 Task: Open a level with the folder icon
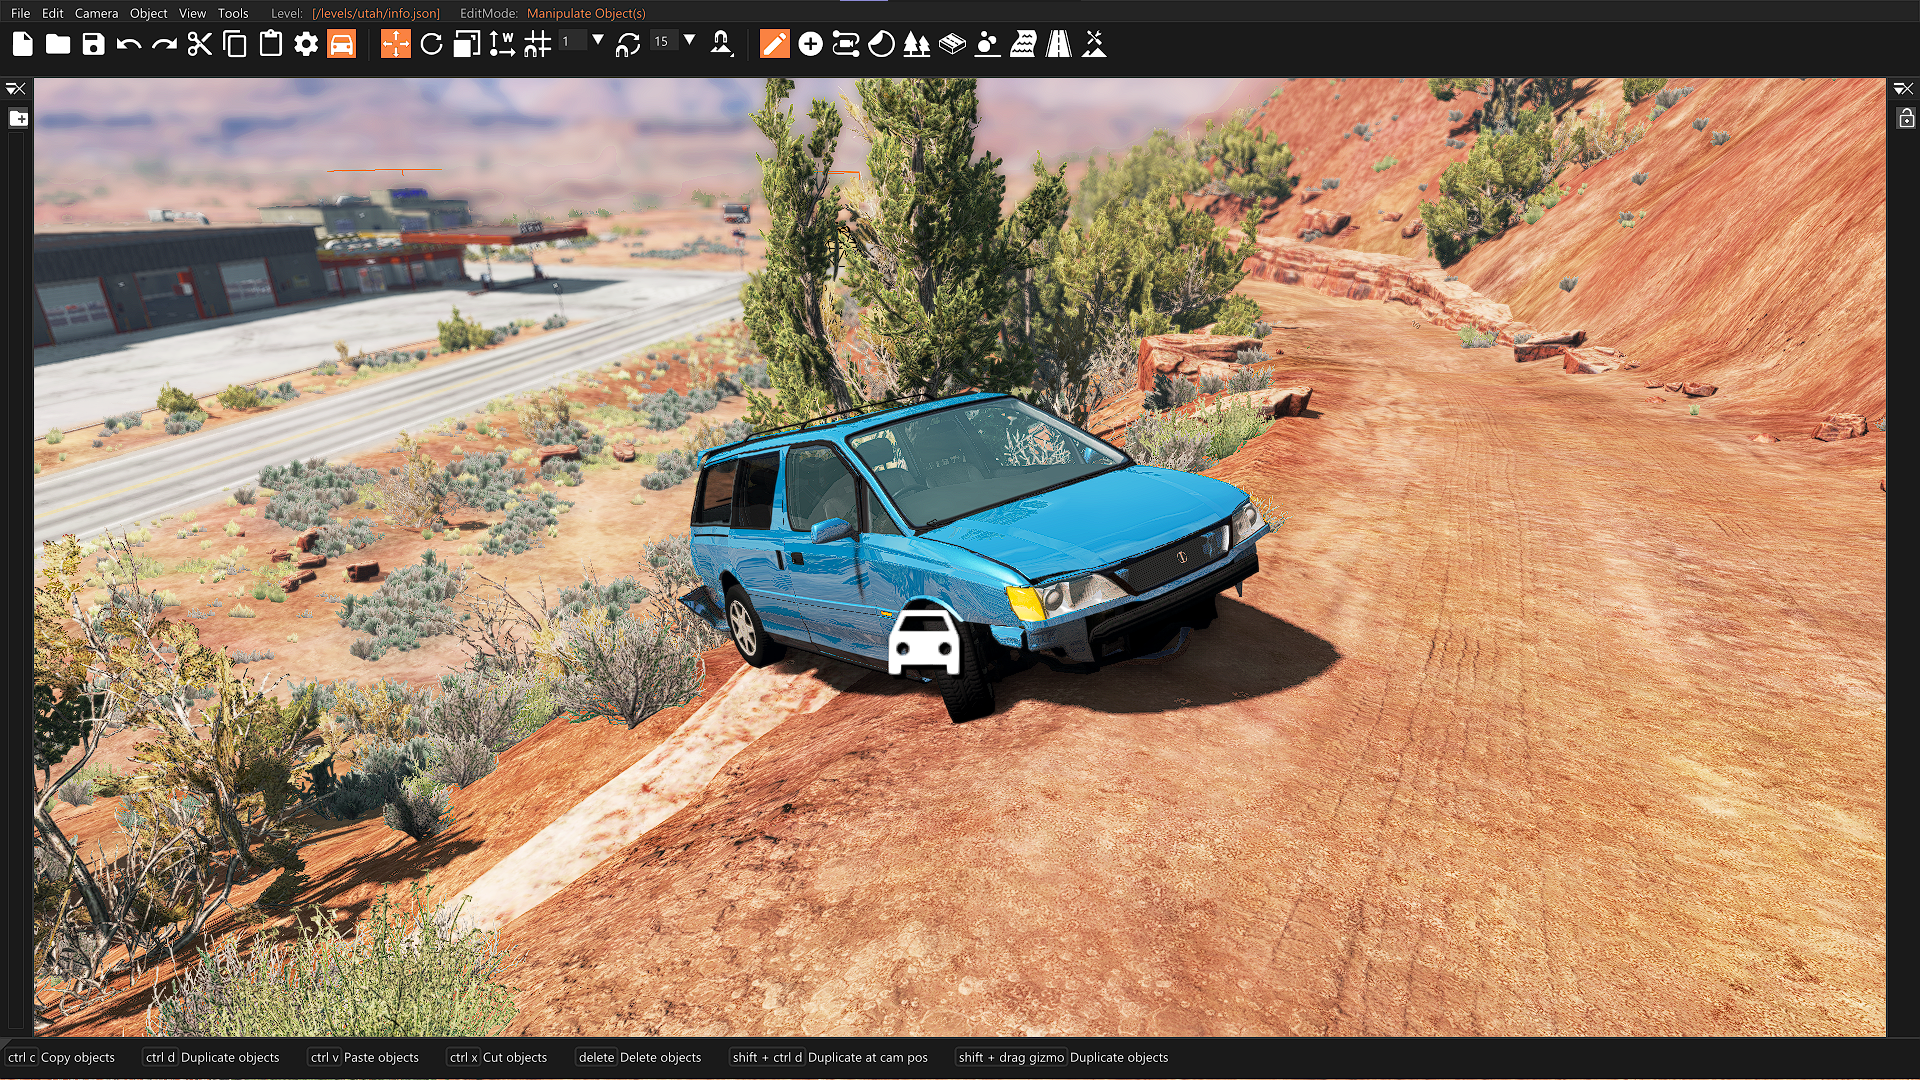point(58,44)
